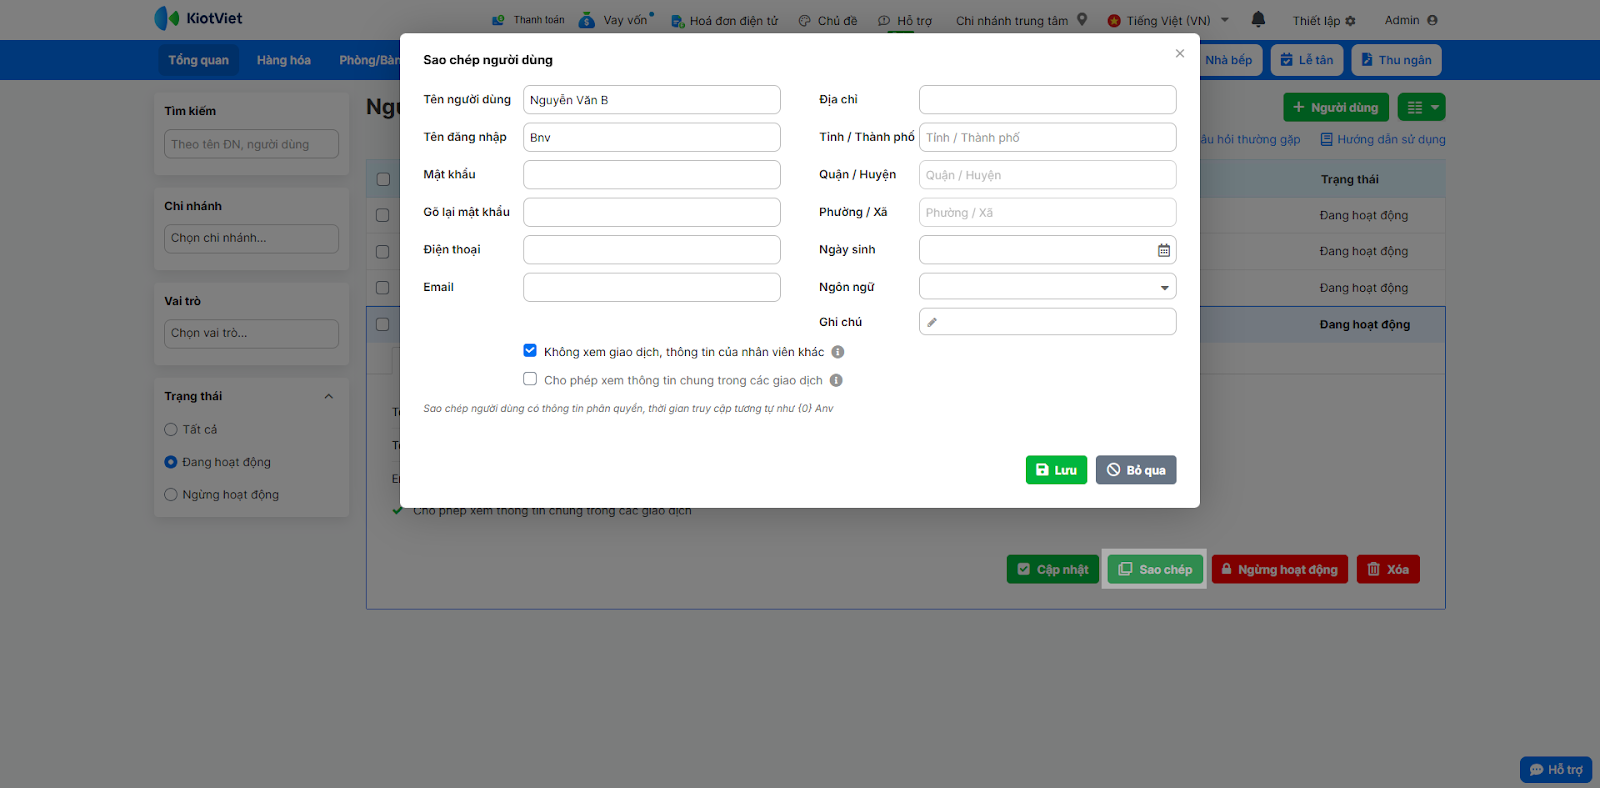Click the KiotViet logo icon

pyautogui.click(x=166, y=18)
